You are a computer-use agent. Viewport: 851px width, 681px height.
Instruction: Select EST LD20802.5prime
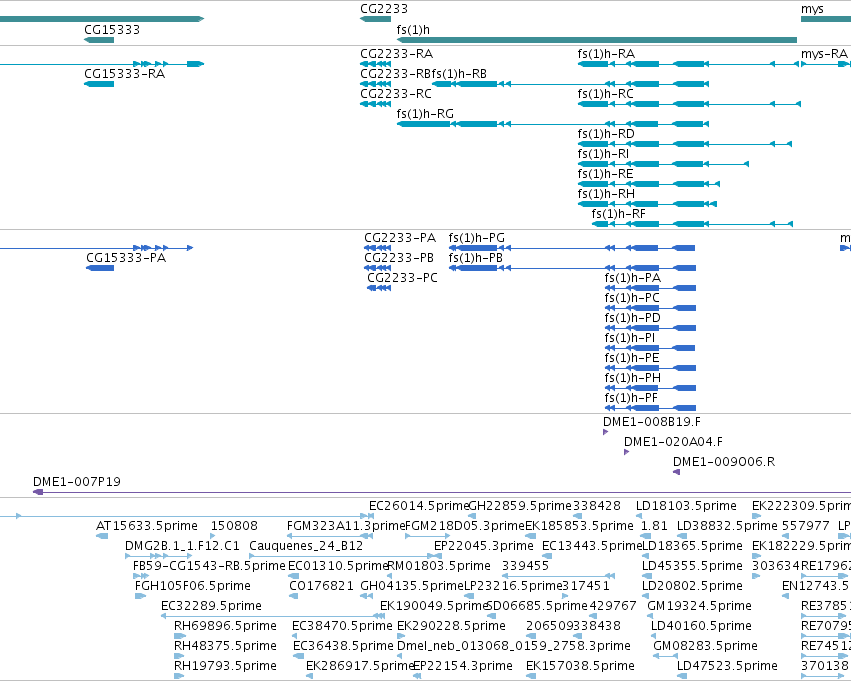click(x=692, y=587)
